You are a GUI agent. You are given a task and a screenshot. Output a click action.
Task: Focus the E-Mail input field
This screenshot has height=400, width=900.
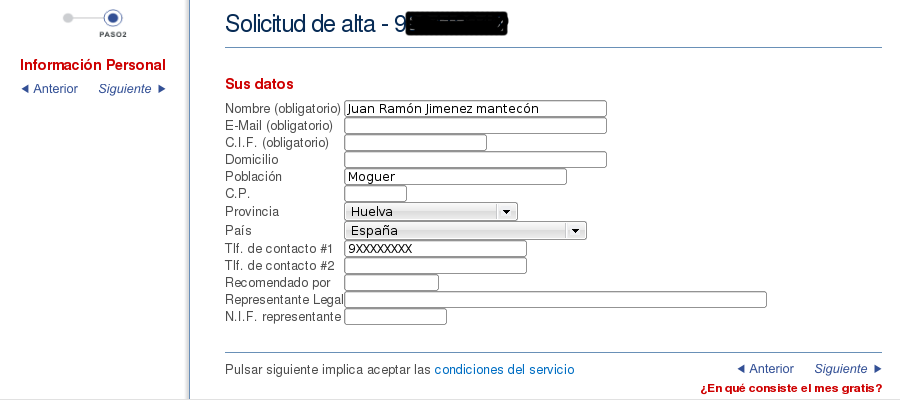coord(475,126)
